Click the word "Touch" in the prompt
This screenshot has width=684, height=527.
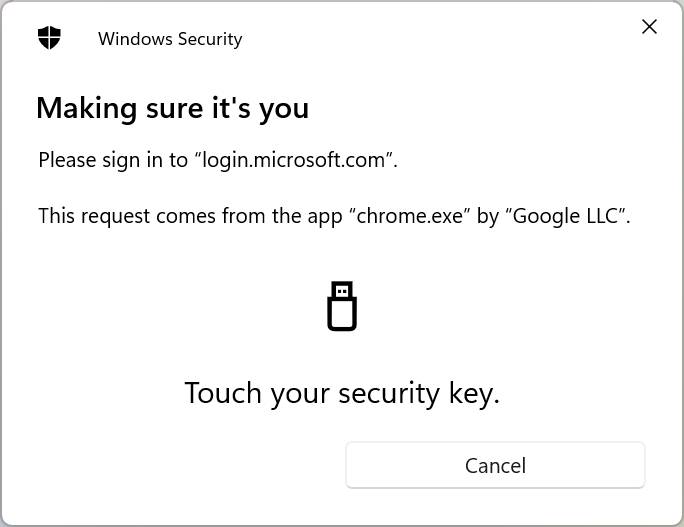click(223, 393)
